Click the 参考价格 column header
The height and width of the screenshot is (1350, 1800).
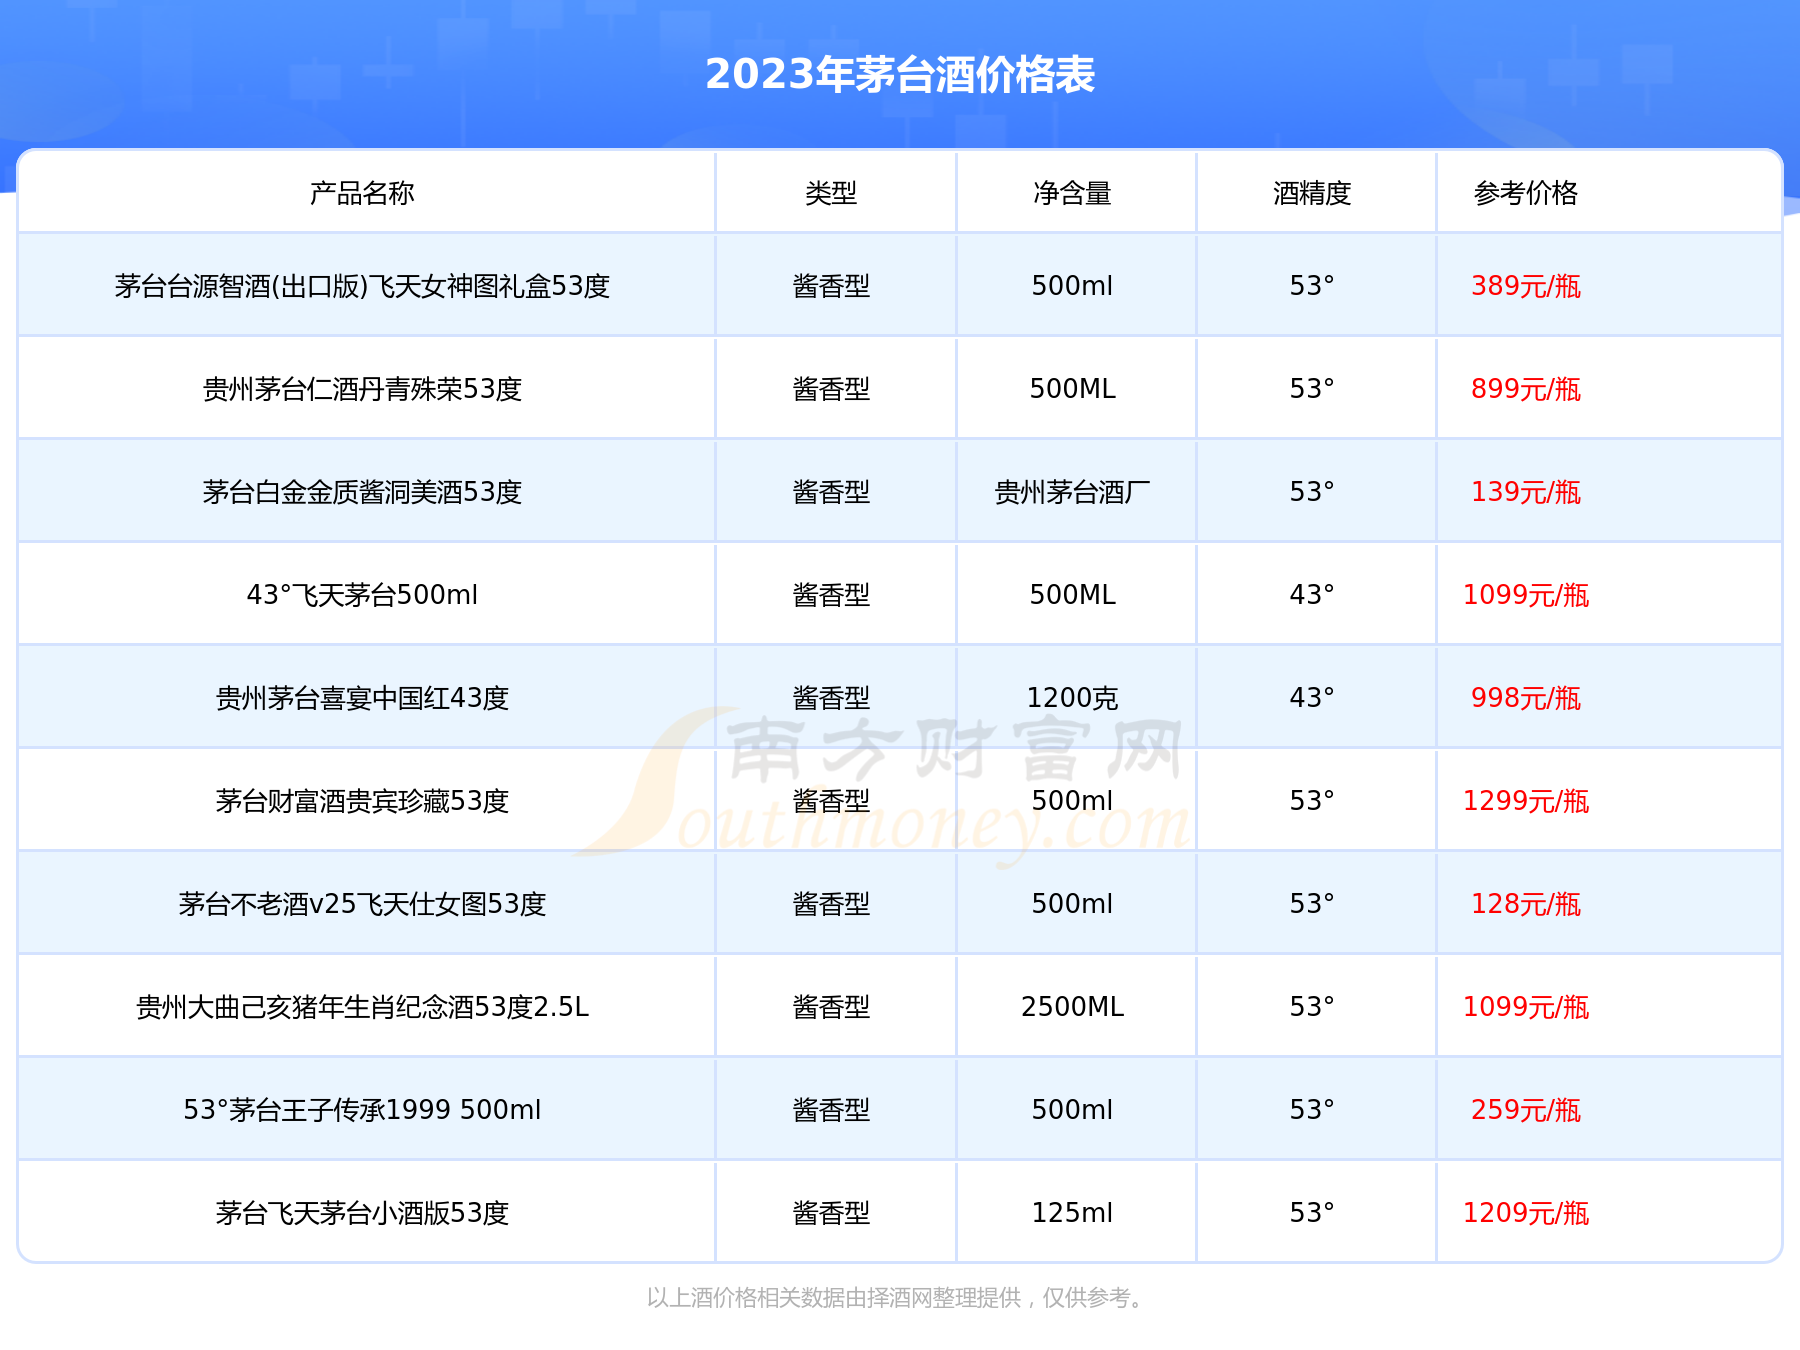(x=1526, y=193)
